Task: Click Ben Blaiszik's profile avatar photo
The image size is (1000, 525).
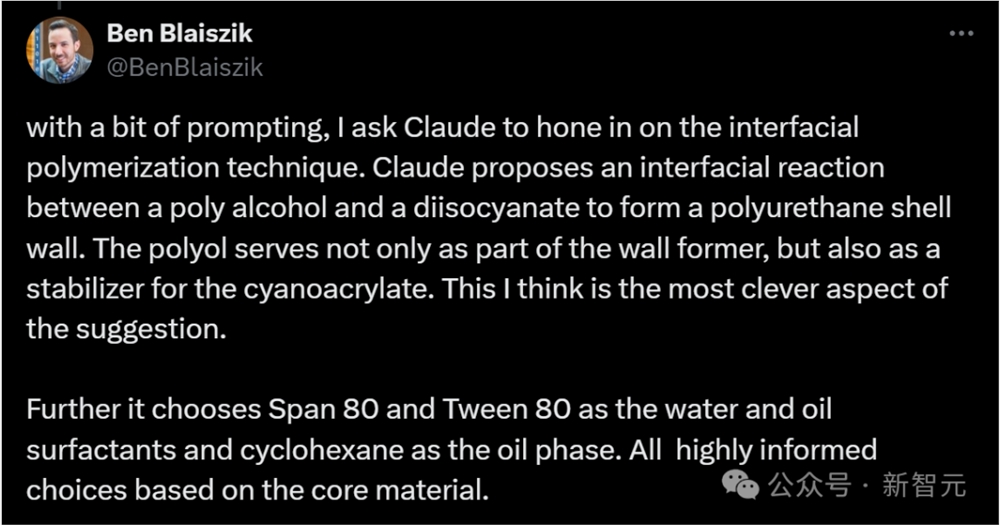Action: pos(59,50)
